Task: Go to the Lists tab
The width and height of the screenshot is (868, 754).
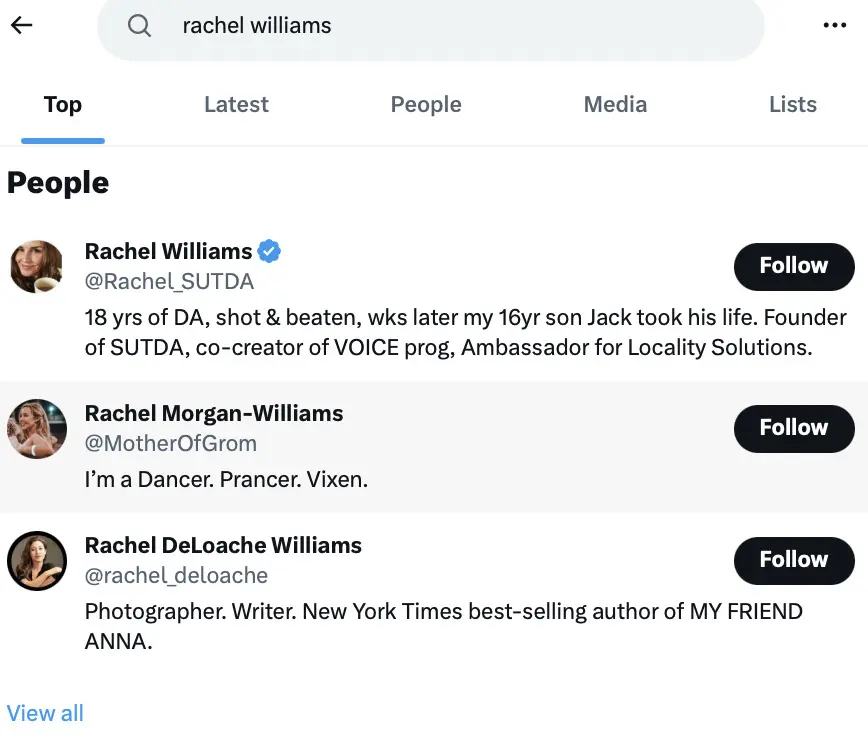Action: point(792,105)
